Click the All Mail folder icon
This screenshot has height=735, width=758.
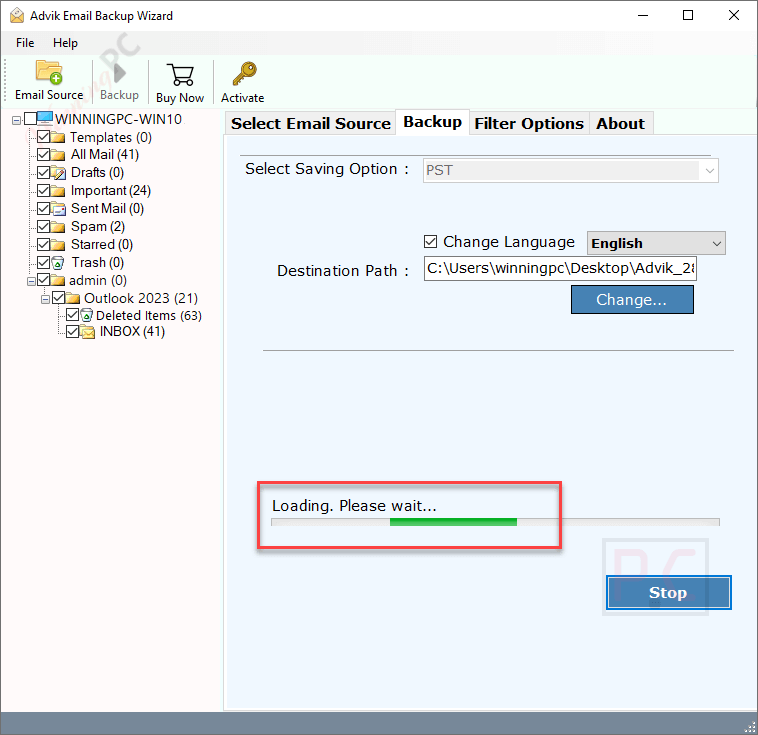[58, 155]
